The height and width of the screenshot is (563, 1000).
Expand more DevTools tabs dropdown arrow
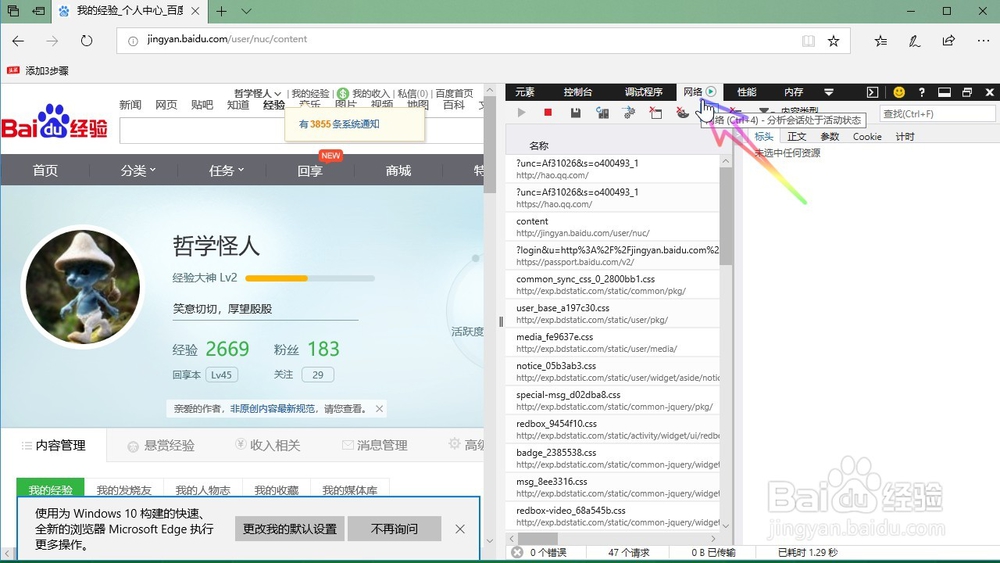click(x=828, y=92)
